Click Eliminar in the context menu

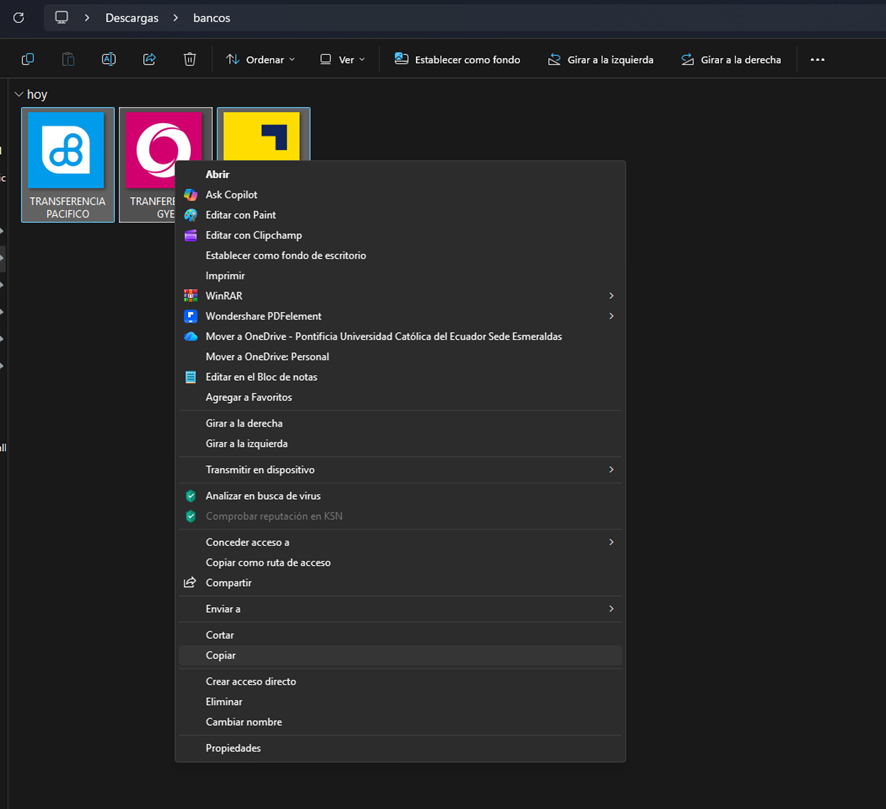coord(400,702)
